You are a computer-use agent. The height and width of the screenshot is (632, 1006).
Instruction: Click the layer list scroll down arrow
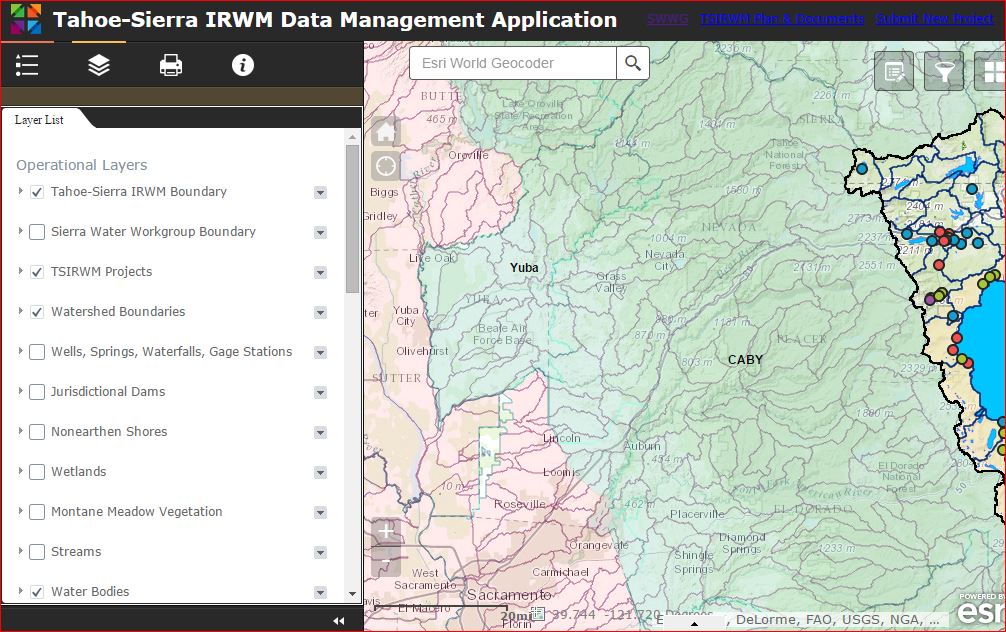(352, 594)
